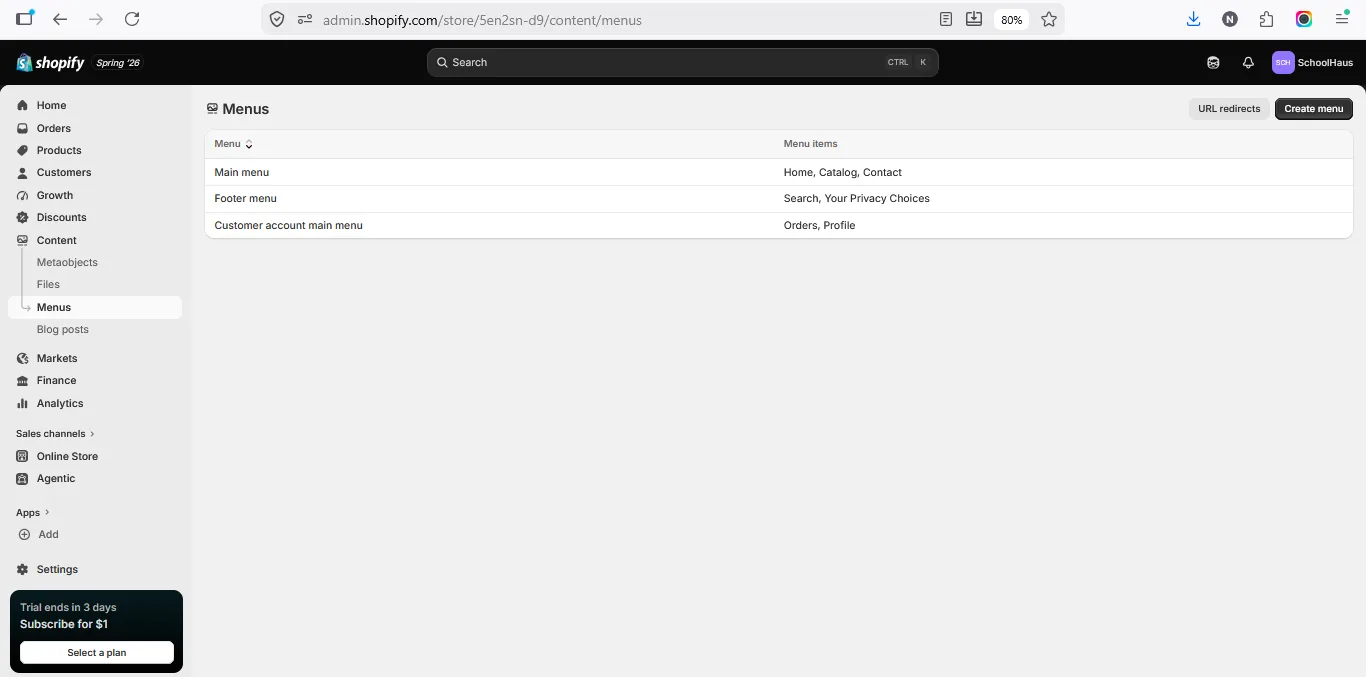
Task: Go back to the previous browser page
Action: pyautogui.click(x=60, y=19)
